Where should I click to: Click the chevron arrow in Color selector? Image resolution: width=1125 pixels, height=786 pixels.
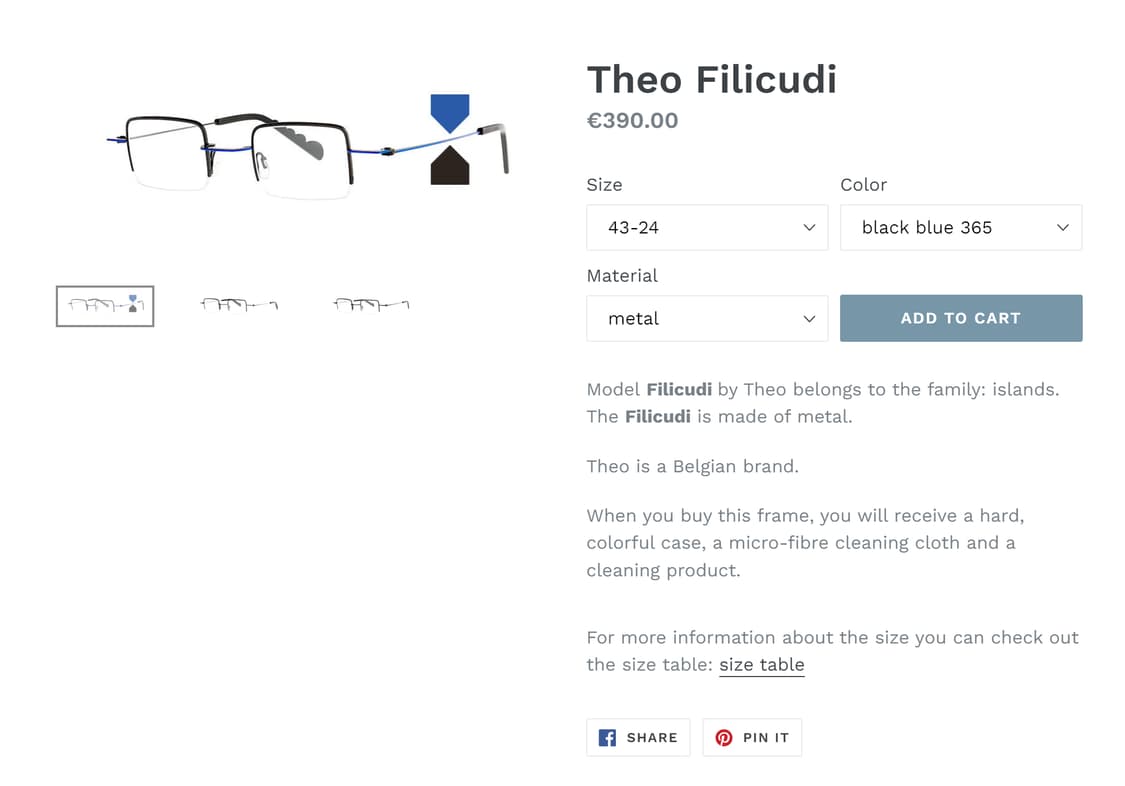click(1063, 228)
